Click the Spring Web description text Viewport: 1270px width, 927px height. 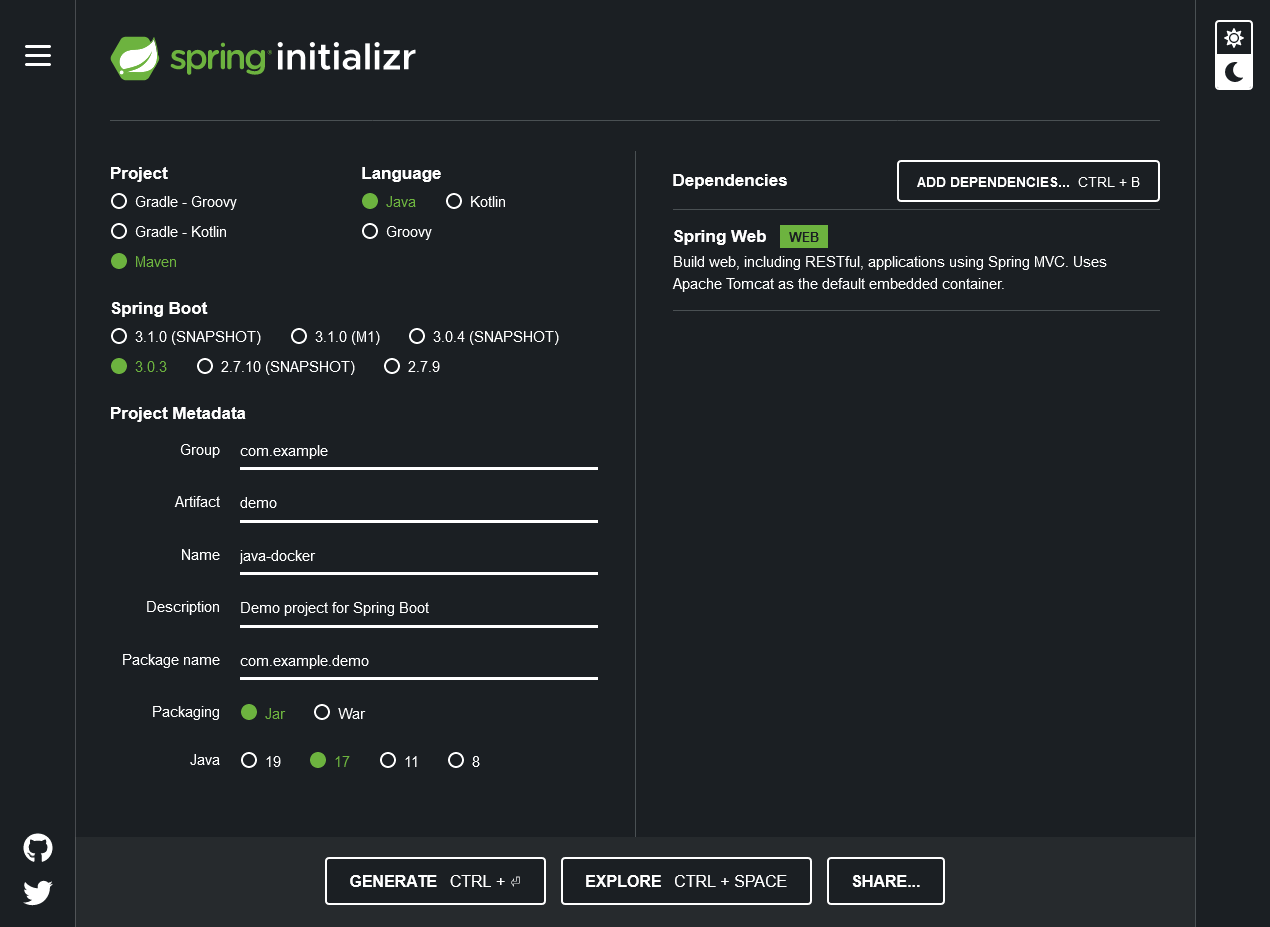click(890, 273)
